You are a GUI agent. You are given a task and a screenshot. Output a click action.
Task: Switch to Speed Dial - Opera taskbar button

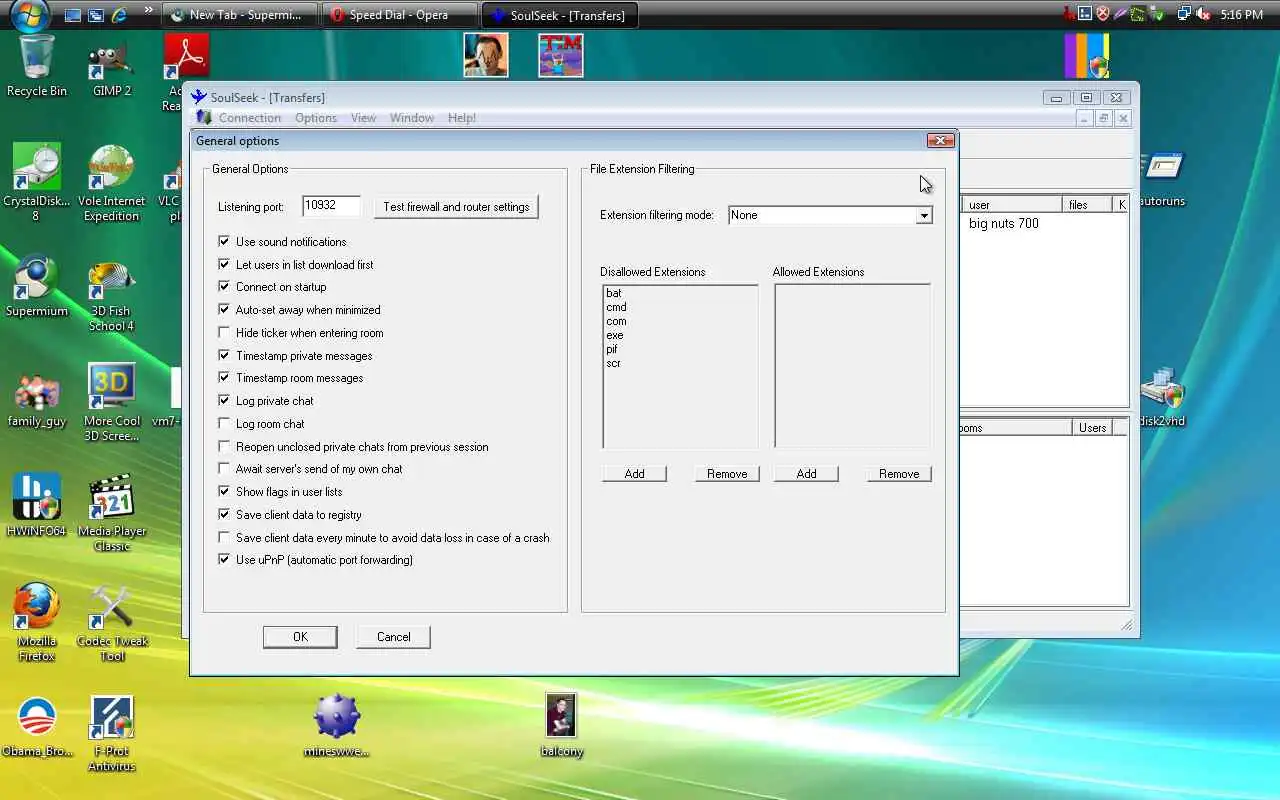[399, 15]
